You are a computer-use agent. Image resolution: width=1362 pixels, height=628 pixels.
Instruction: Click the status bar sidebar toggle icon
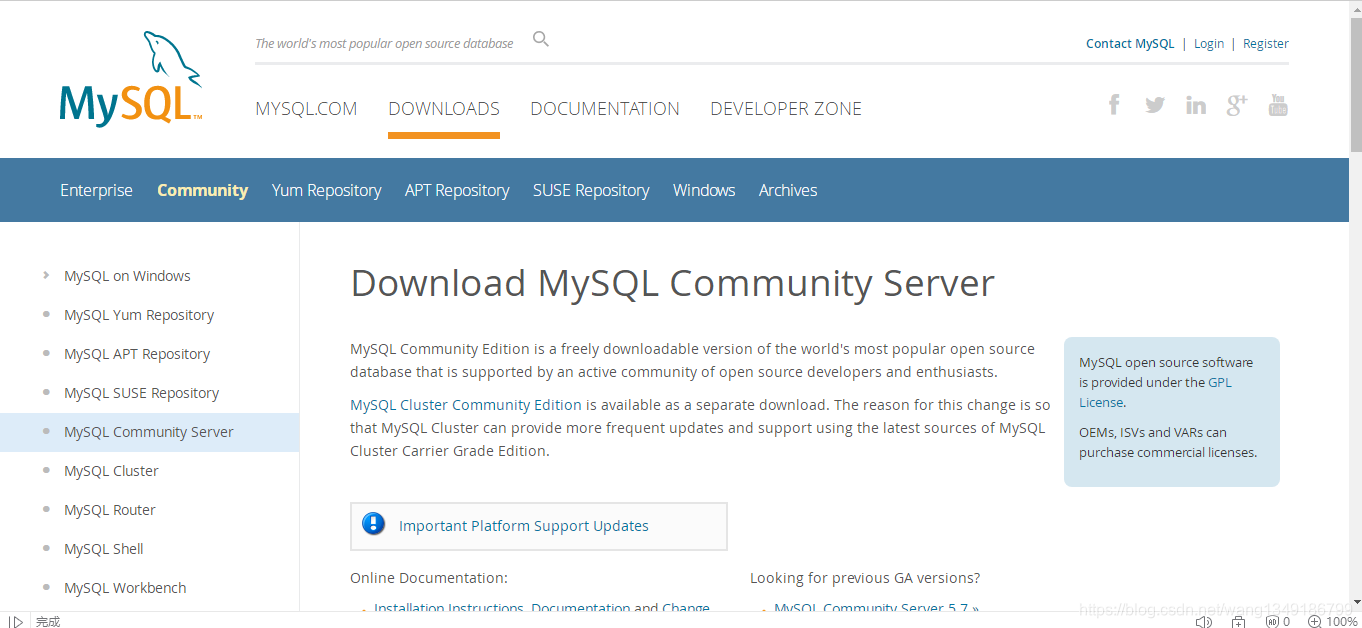16,621
